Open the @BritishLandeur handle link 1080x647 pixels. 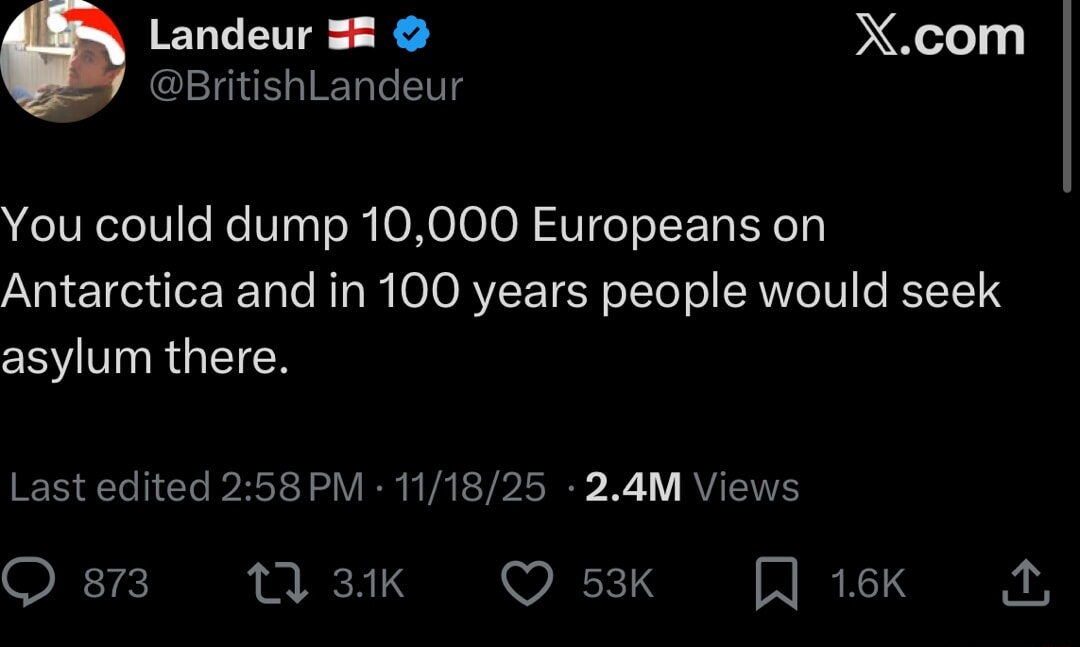(305, 87)
